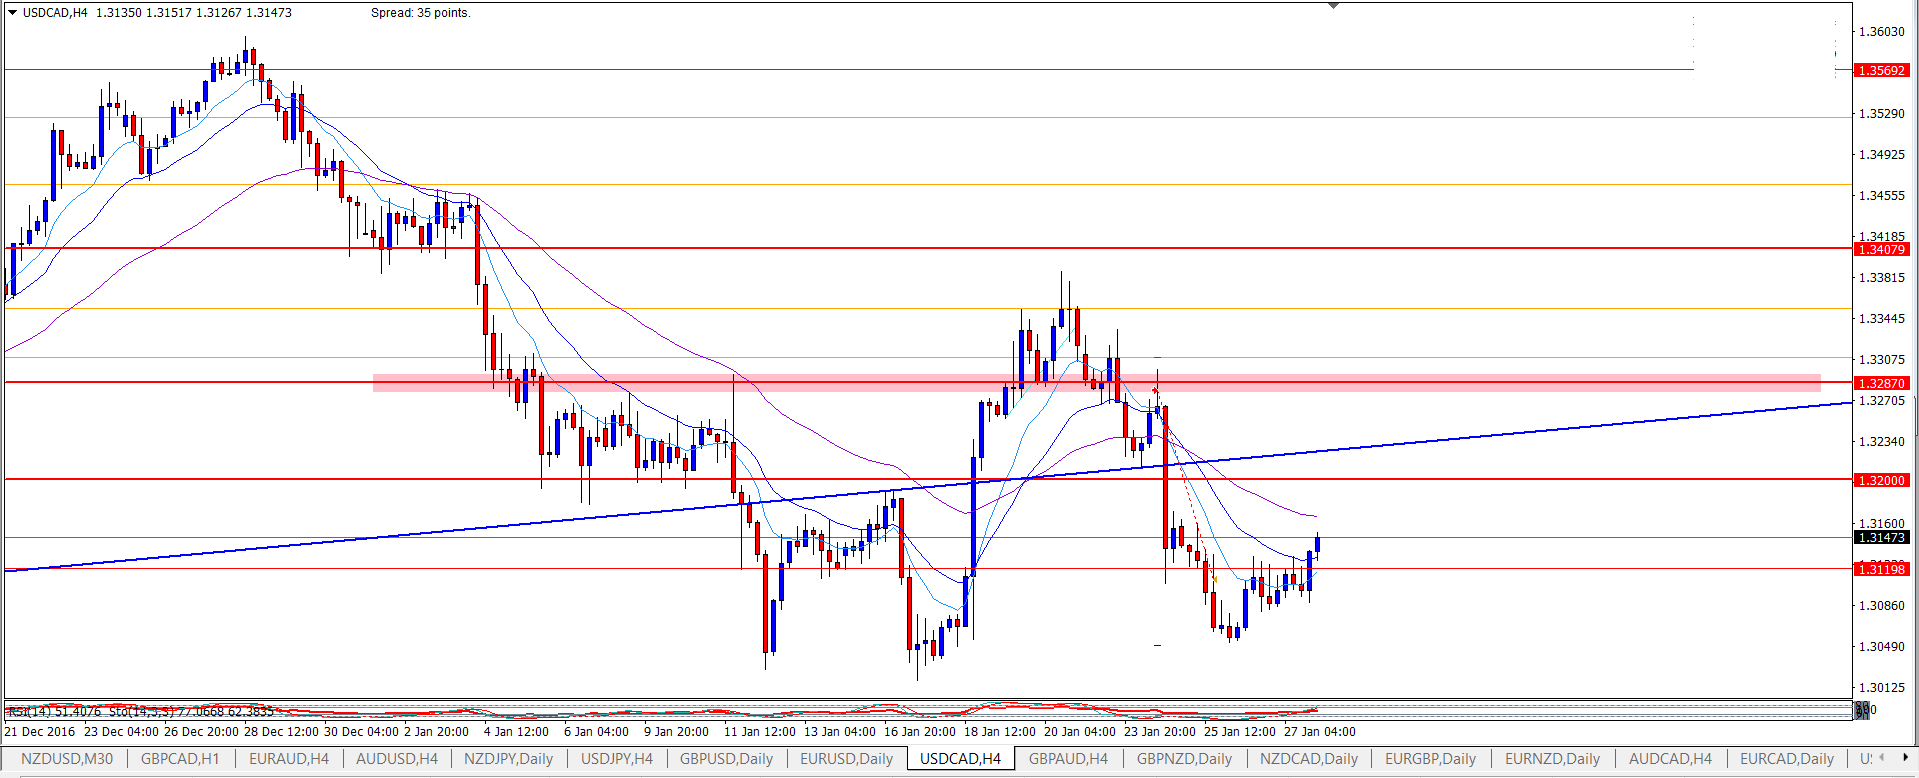The height and width of the screenshot is (778, 1919).
Task: Open the NZDJPY,Daily chart tab
Action: (508, 759)
